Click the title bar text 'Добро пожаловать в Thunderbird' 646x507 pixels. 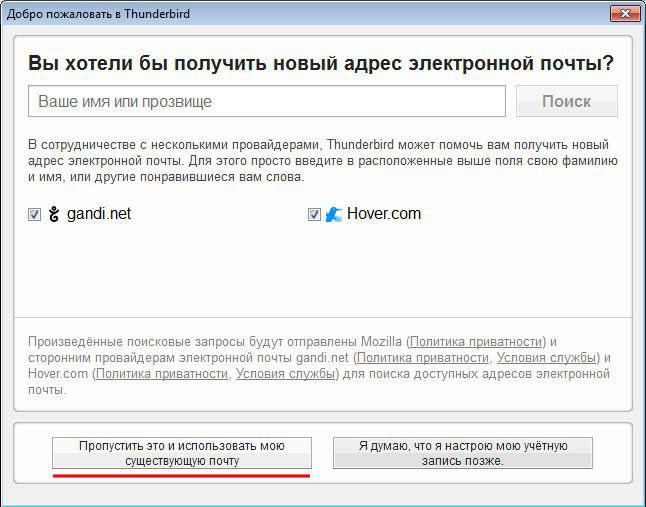98,14
